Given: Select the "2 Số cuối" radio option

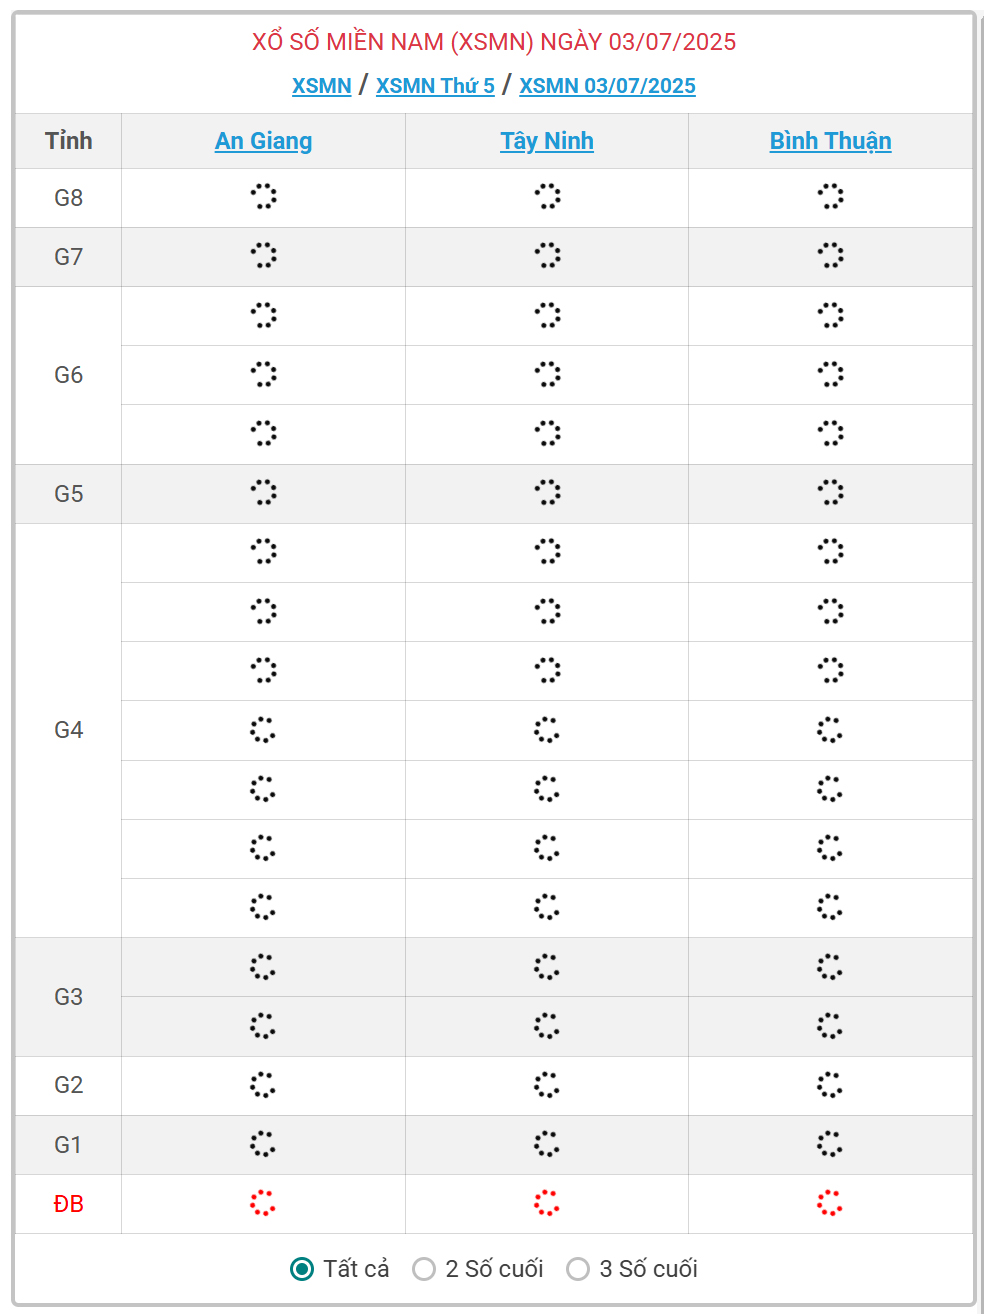Looking at the screenshot, I should click(x=424, y=1269).
